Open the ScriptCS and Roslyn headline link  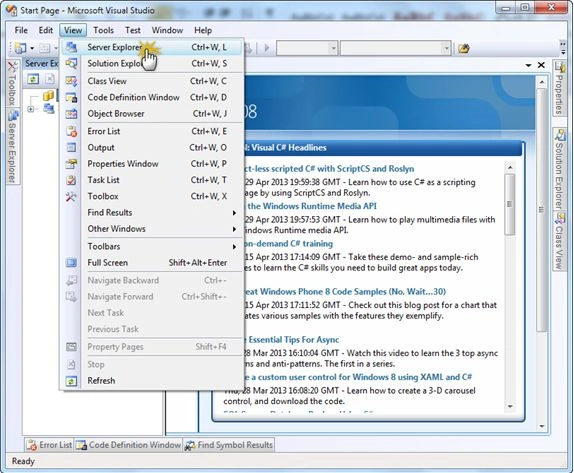(328, 168)
